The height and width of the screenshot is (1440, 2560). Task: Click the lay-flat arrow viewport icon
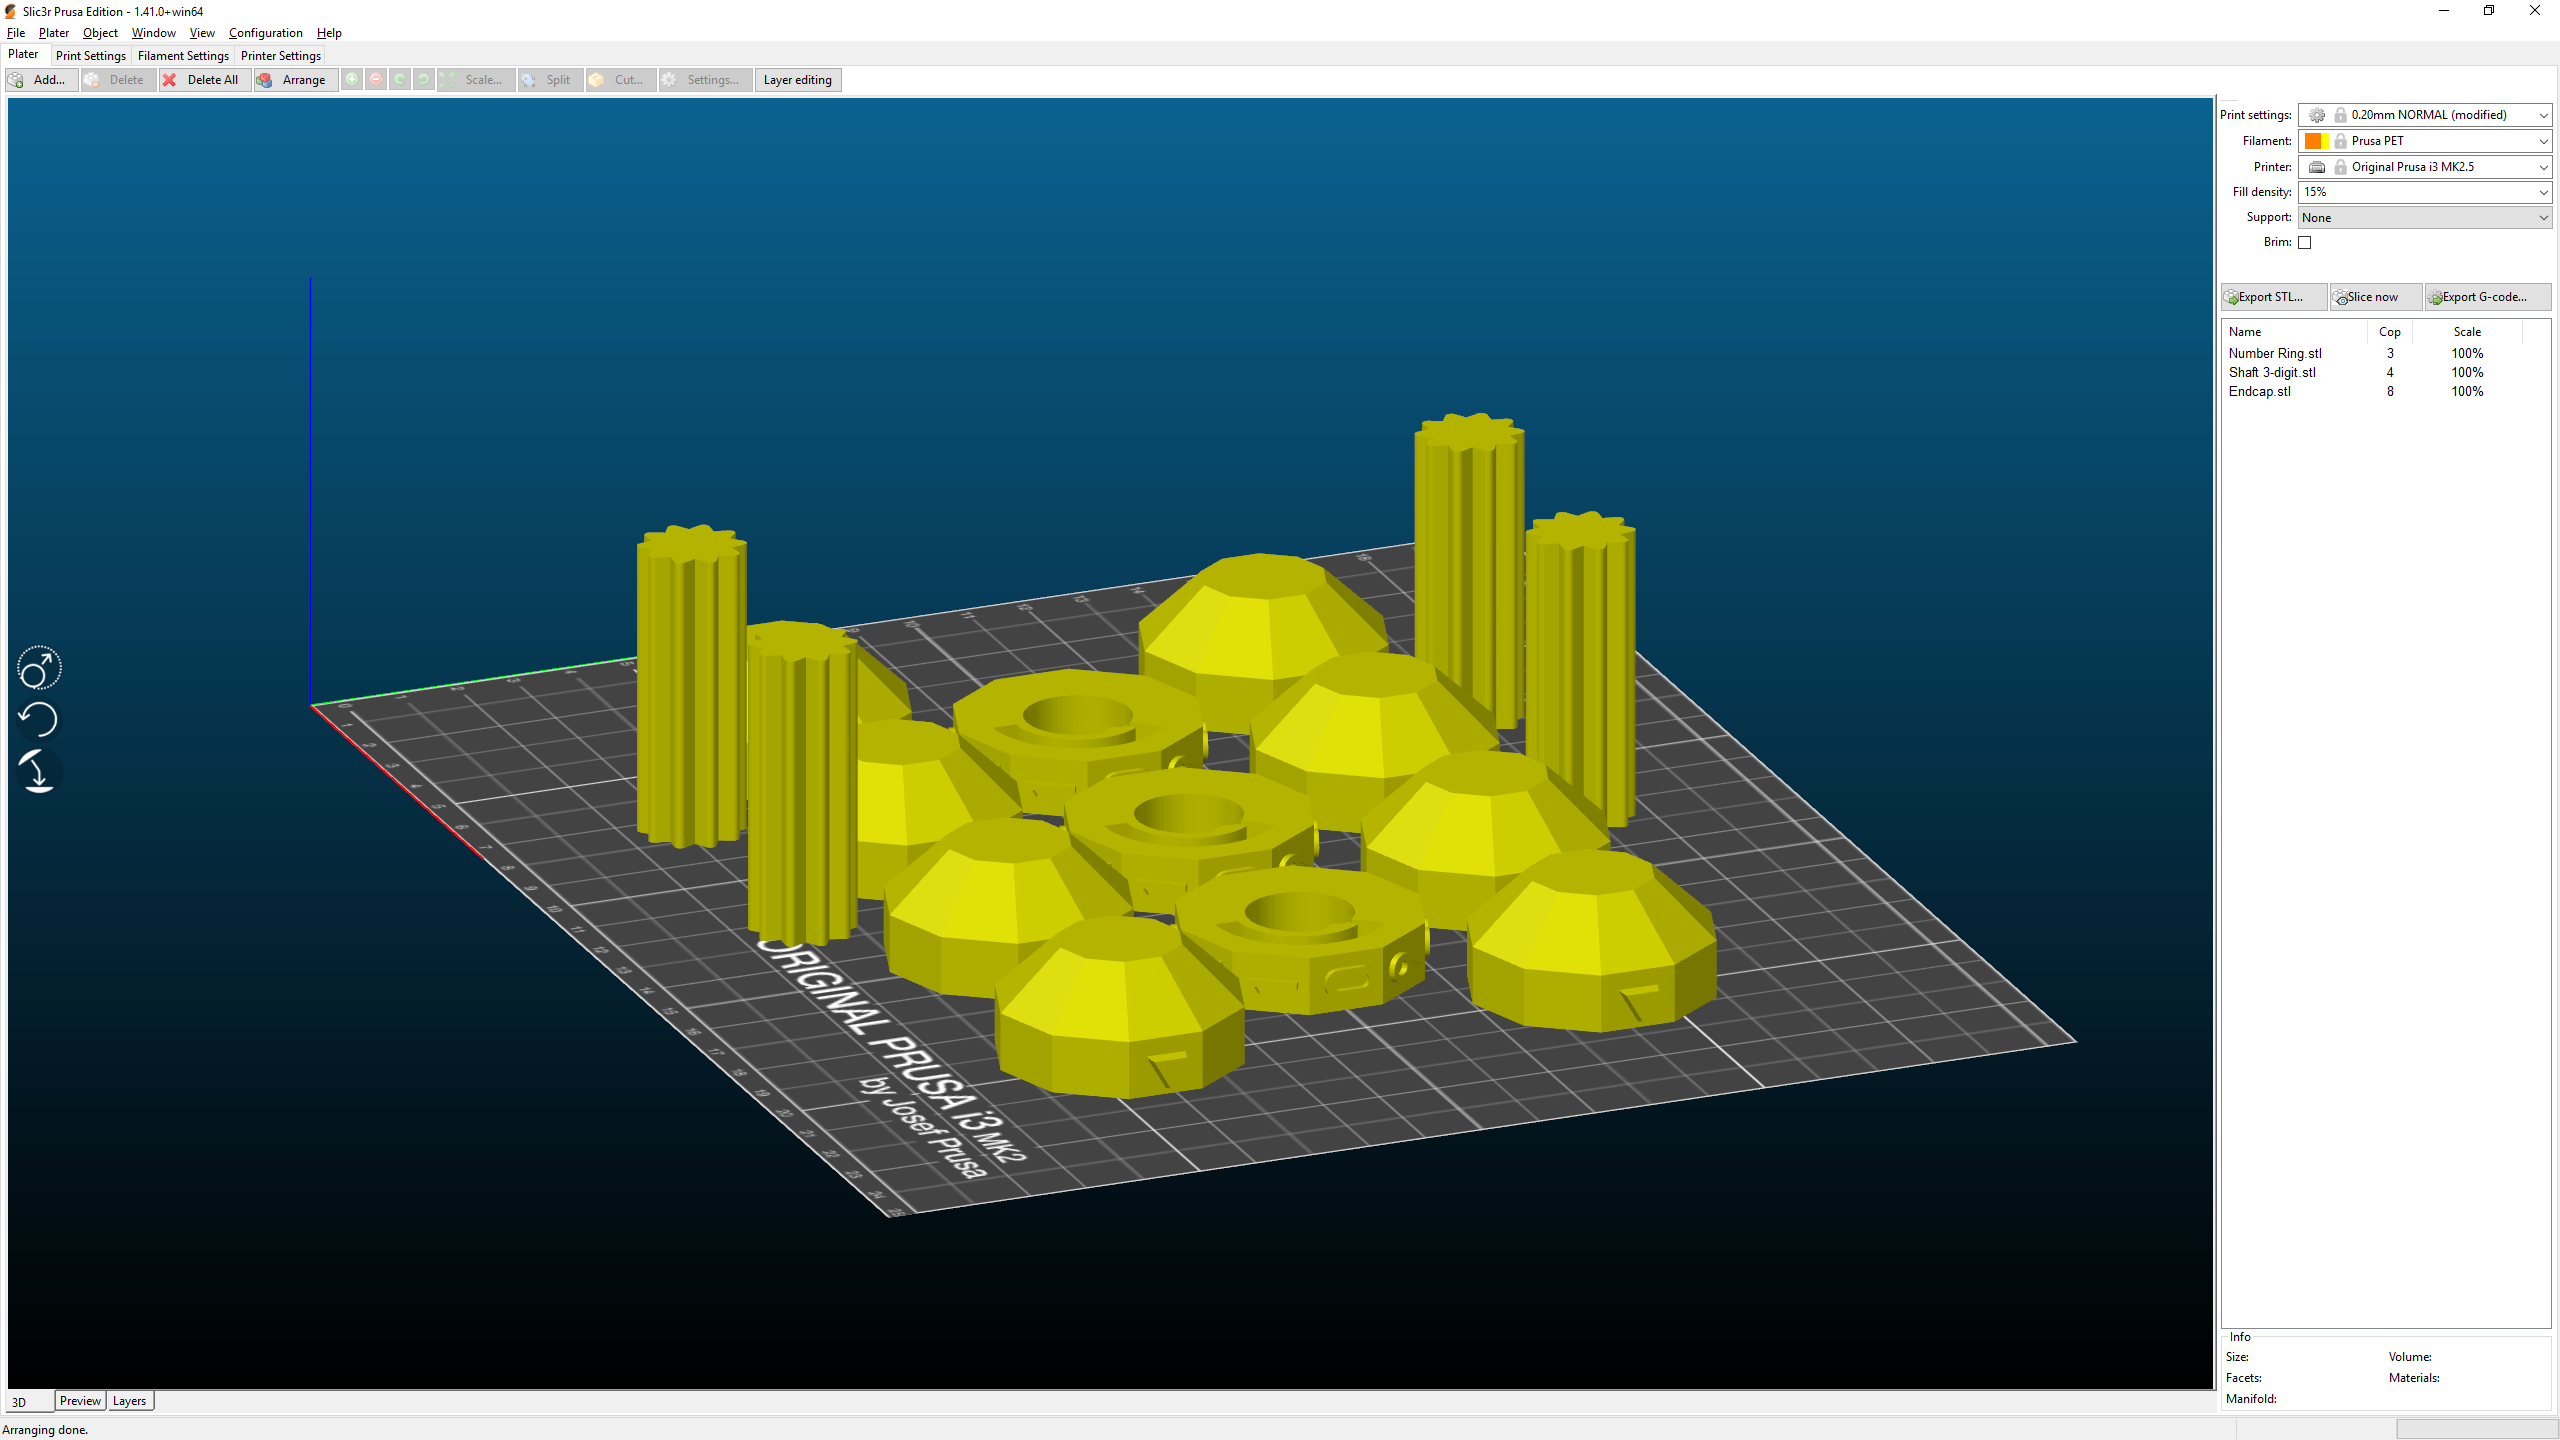coord(38,771)
